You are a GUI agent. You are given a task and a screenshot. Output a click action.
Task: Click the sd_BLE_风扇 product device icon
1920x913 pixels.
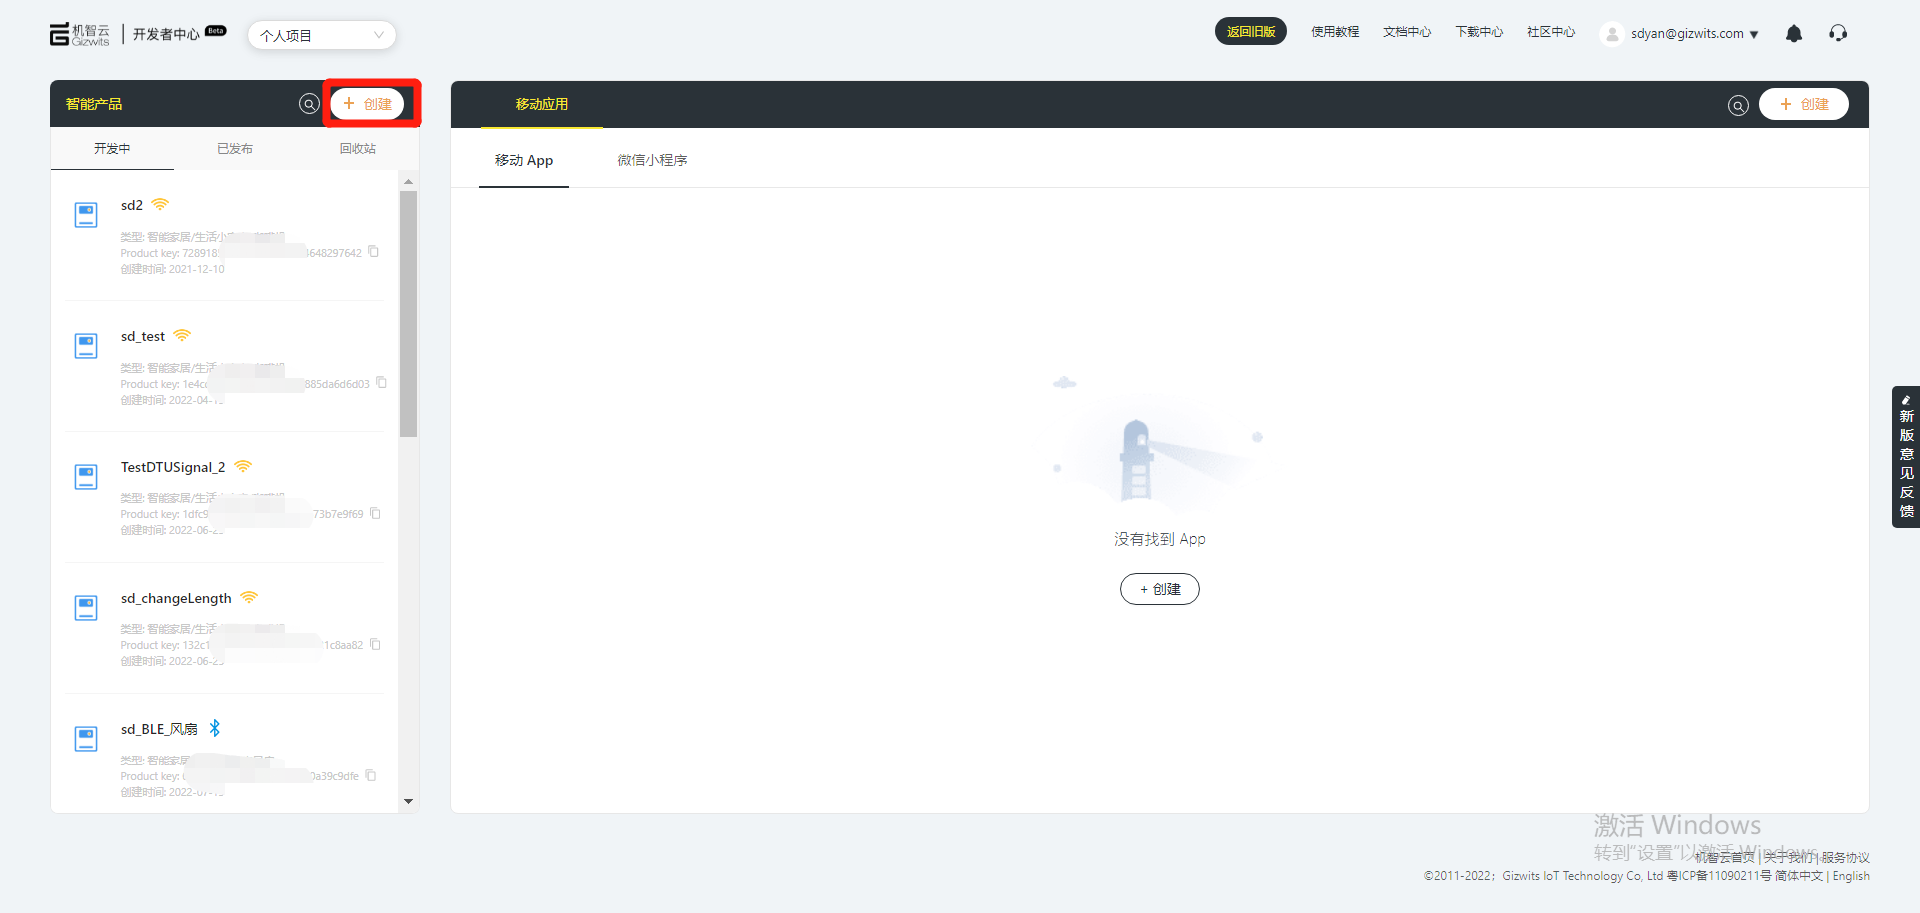[86, 739]
